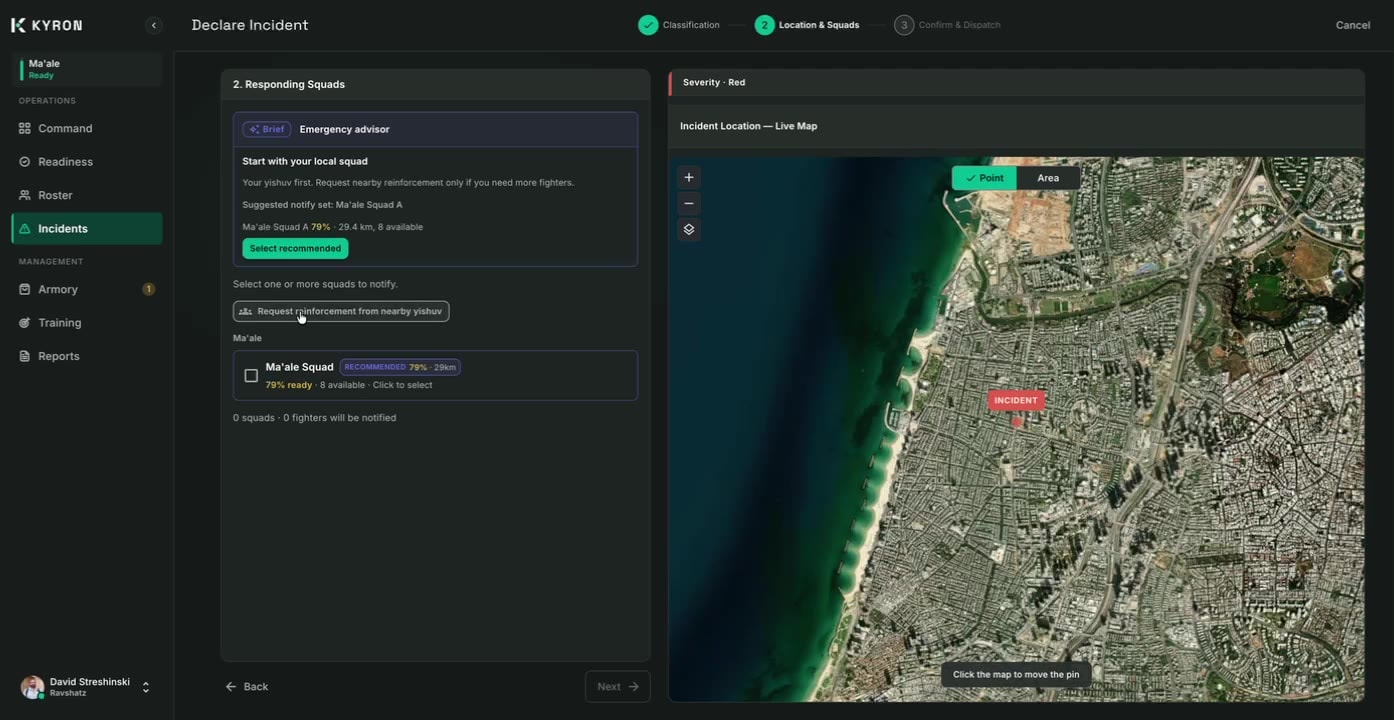The width and height of the screenshot is (1394, 720).
Task: Select Incidents in the sidebar
Action: (x=87, y=229)
